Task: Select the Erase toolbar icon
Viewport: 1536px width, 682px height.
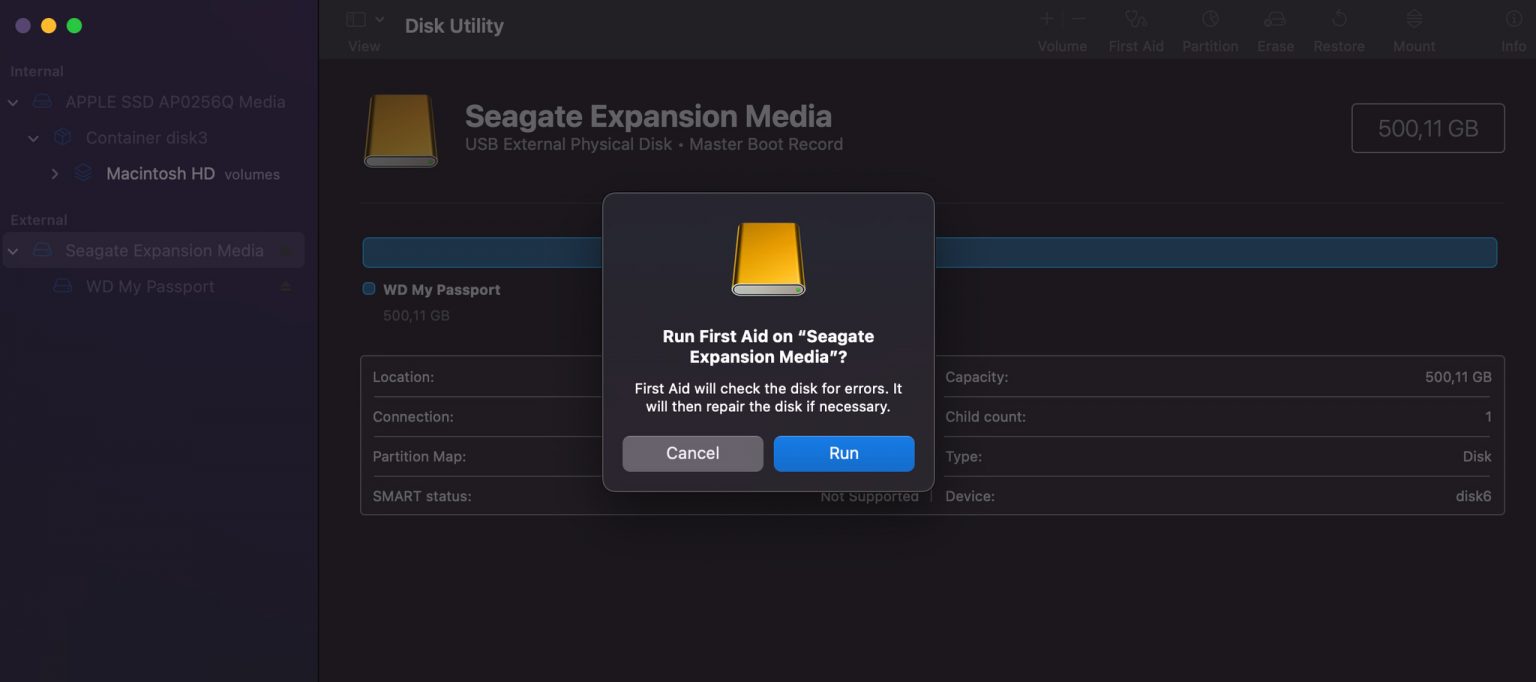Action: [1275, 27]
